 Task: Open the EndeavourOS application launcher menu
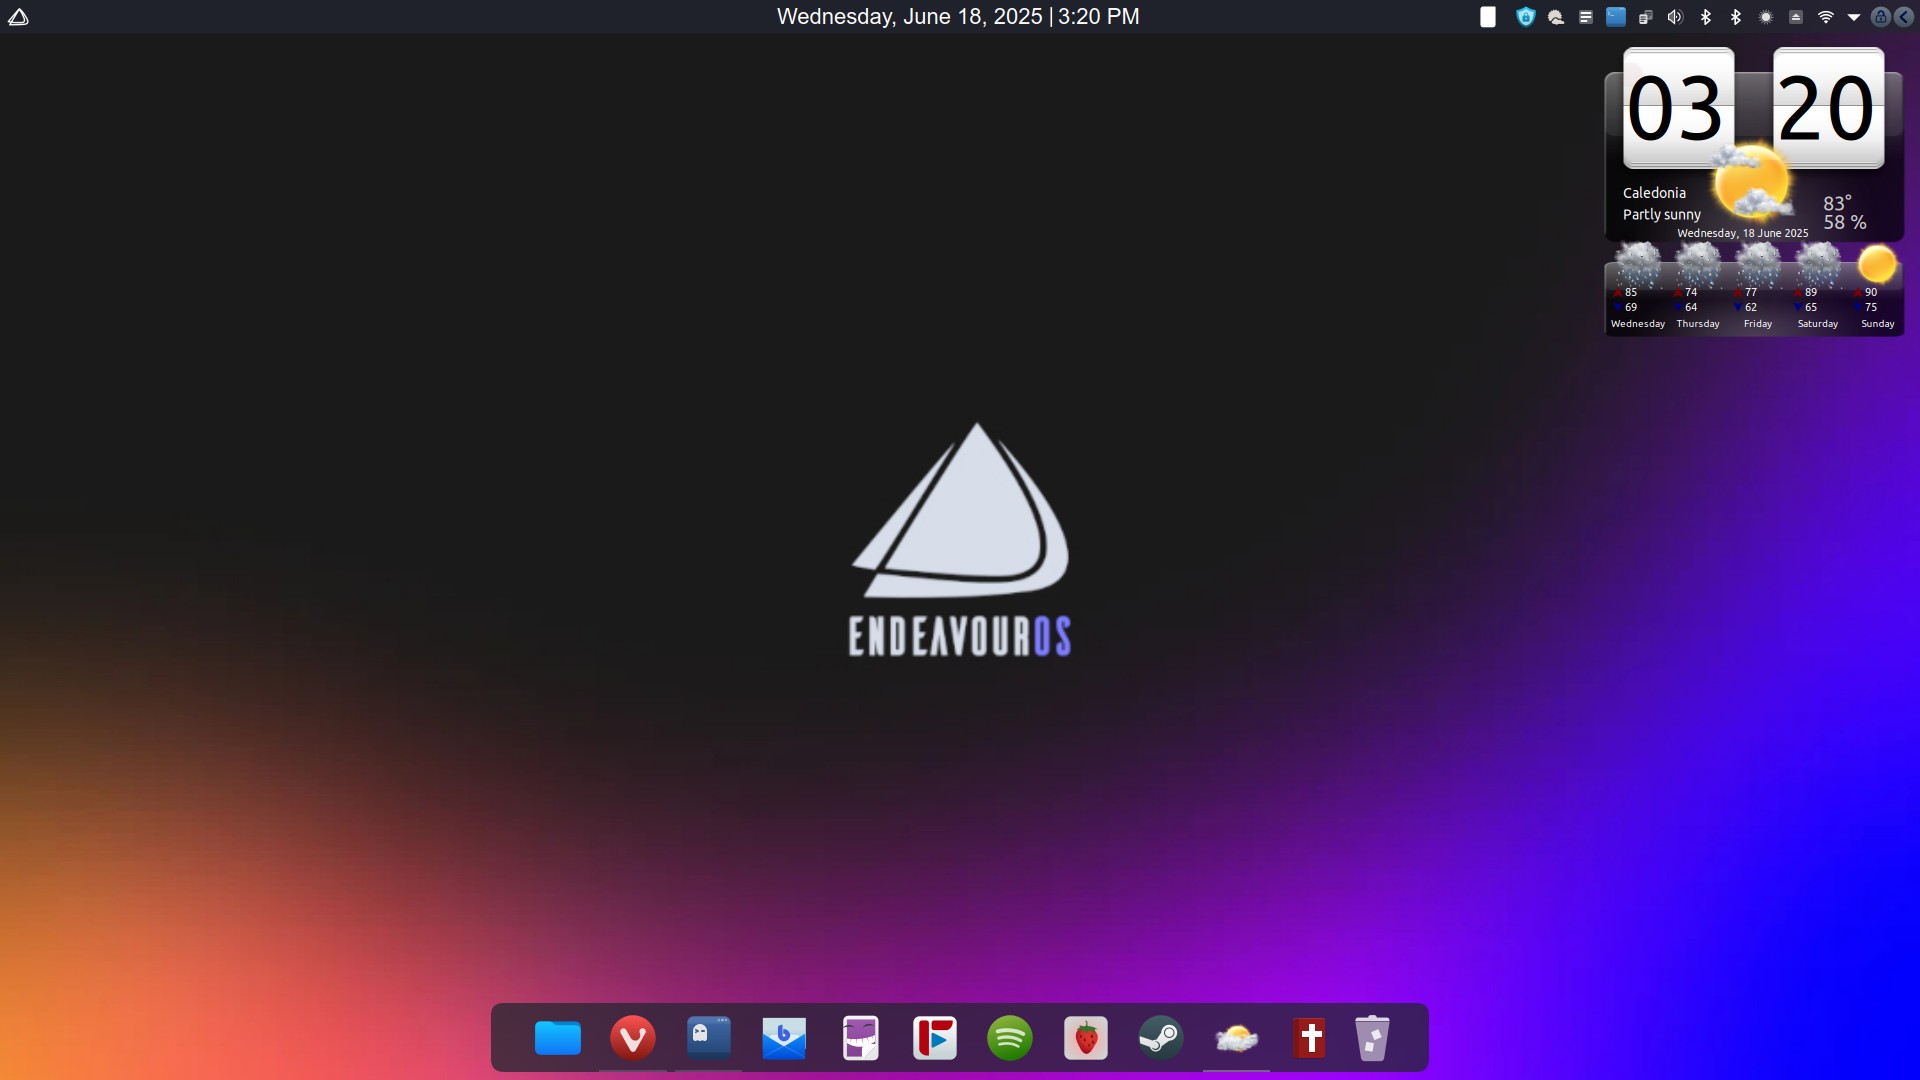18,16
